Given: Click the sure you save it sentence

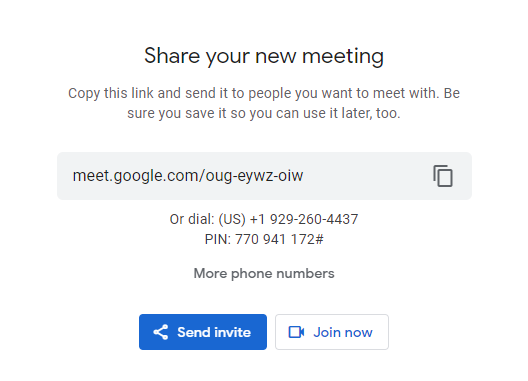Looking at the screenshot, I should [x=264, y=113].
